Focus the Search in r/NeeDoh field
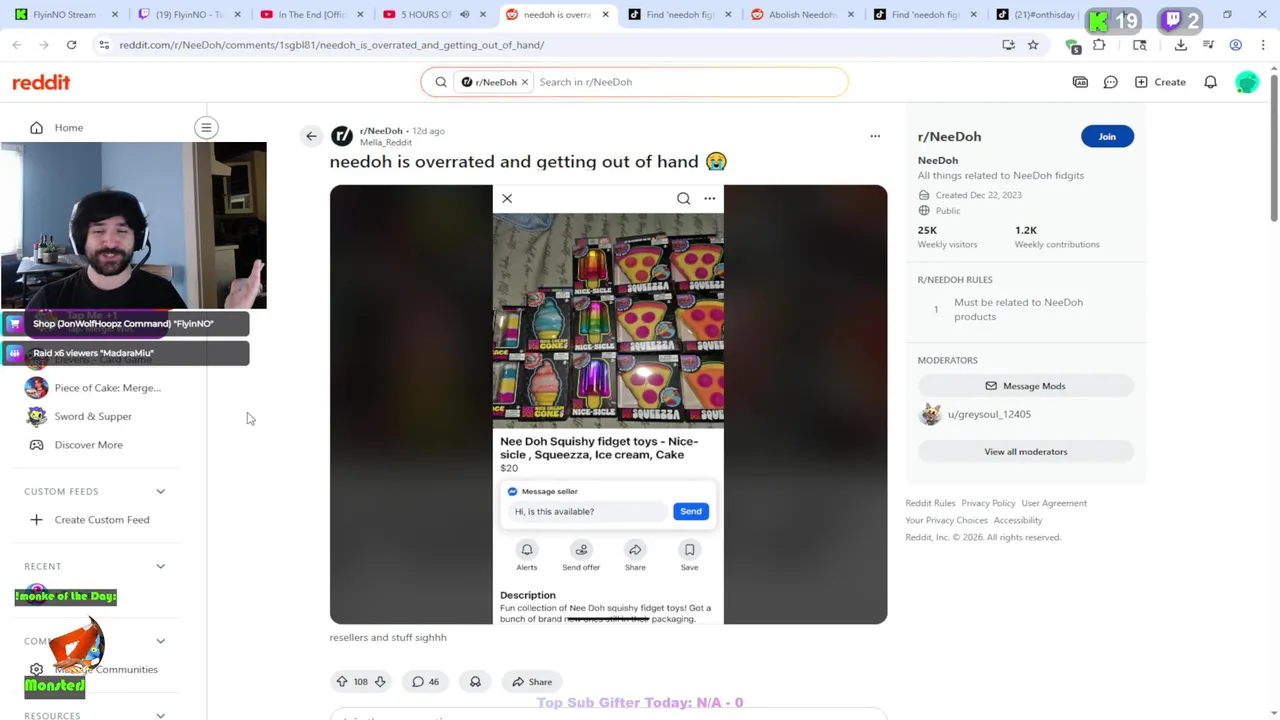 point(688,82)
